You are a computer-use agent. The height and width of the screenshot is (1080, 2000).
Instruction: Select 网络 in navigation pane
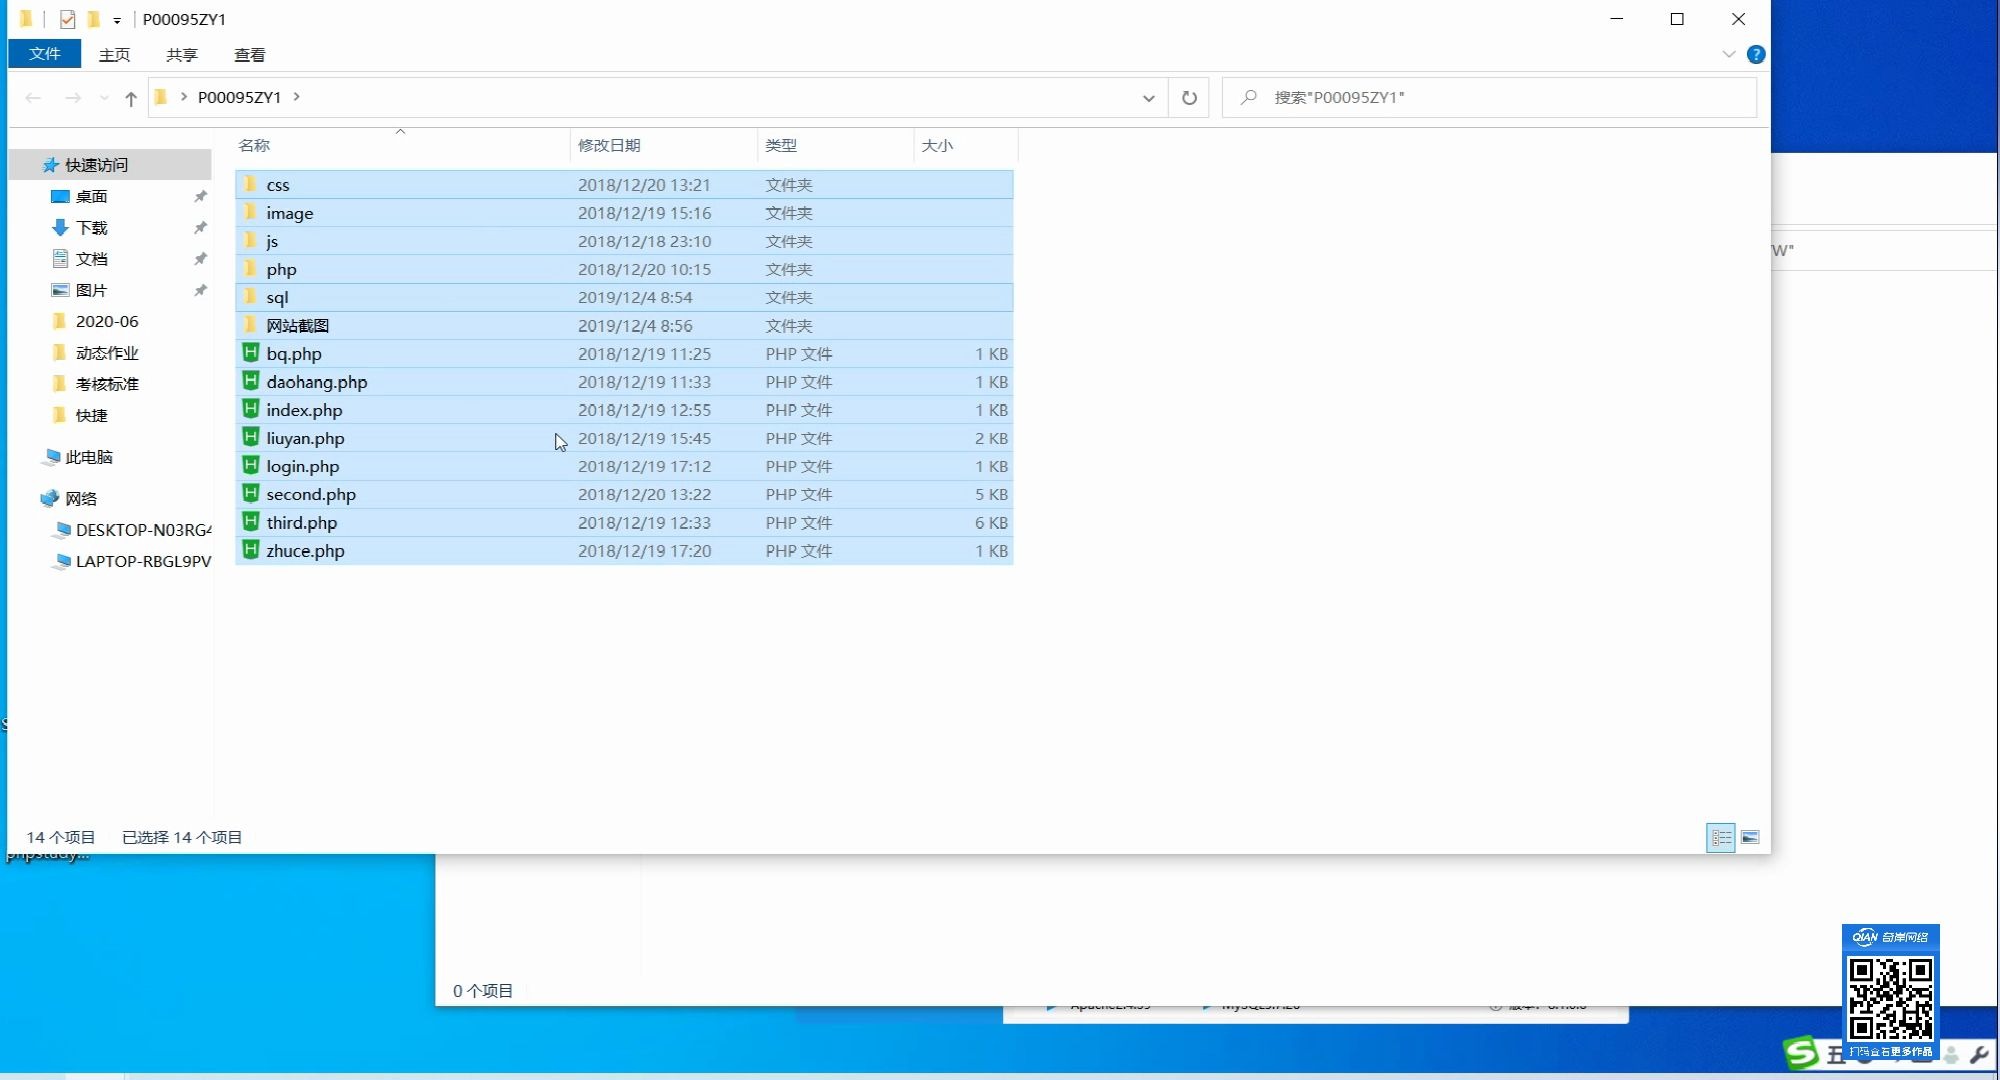click(x=80, y=498)
